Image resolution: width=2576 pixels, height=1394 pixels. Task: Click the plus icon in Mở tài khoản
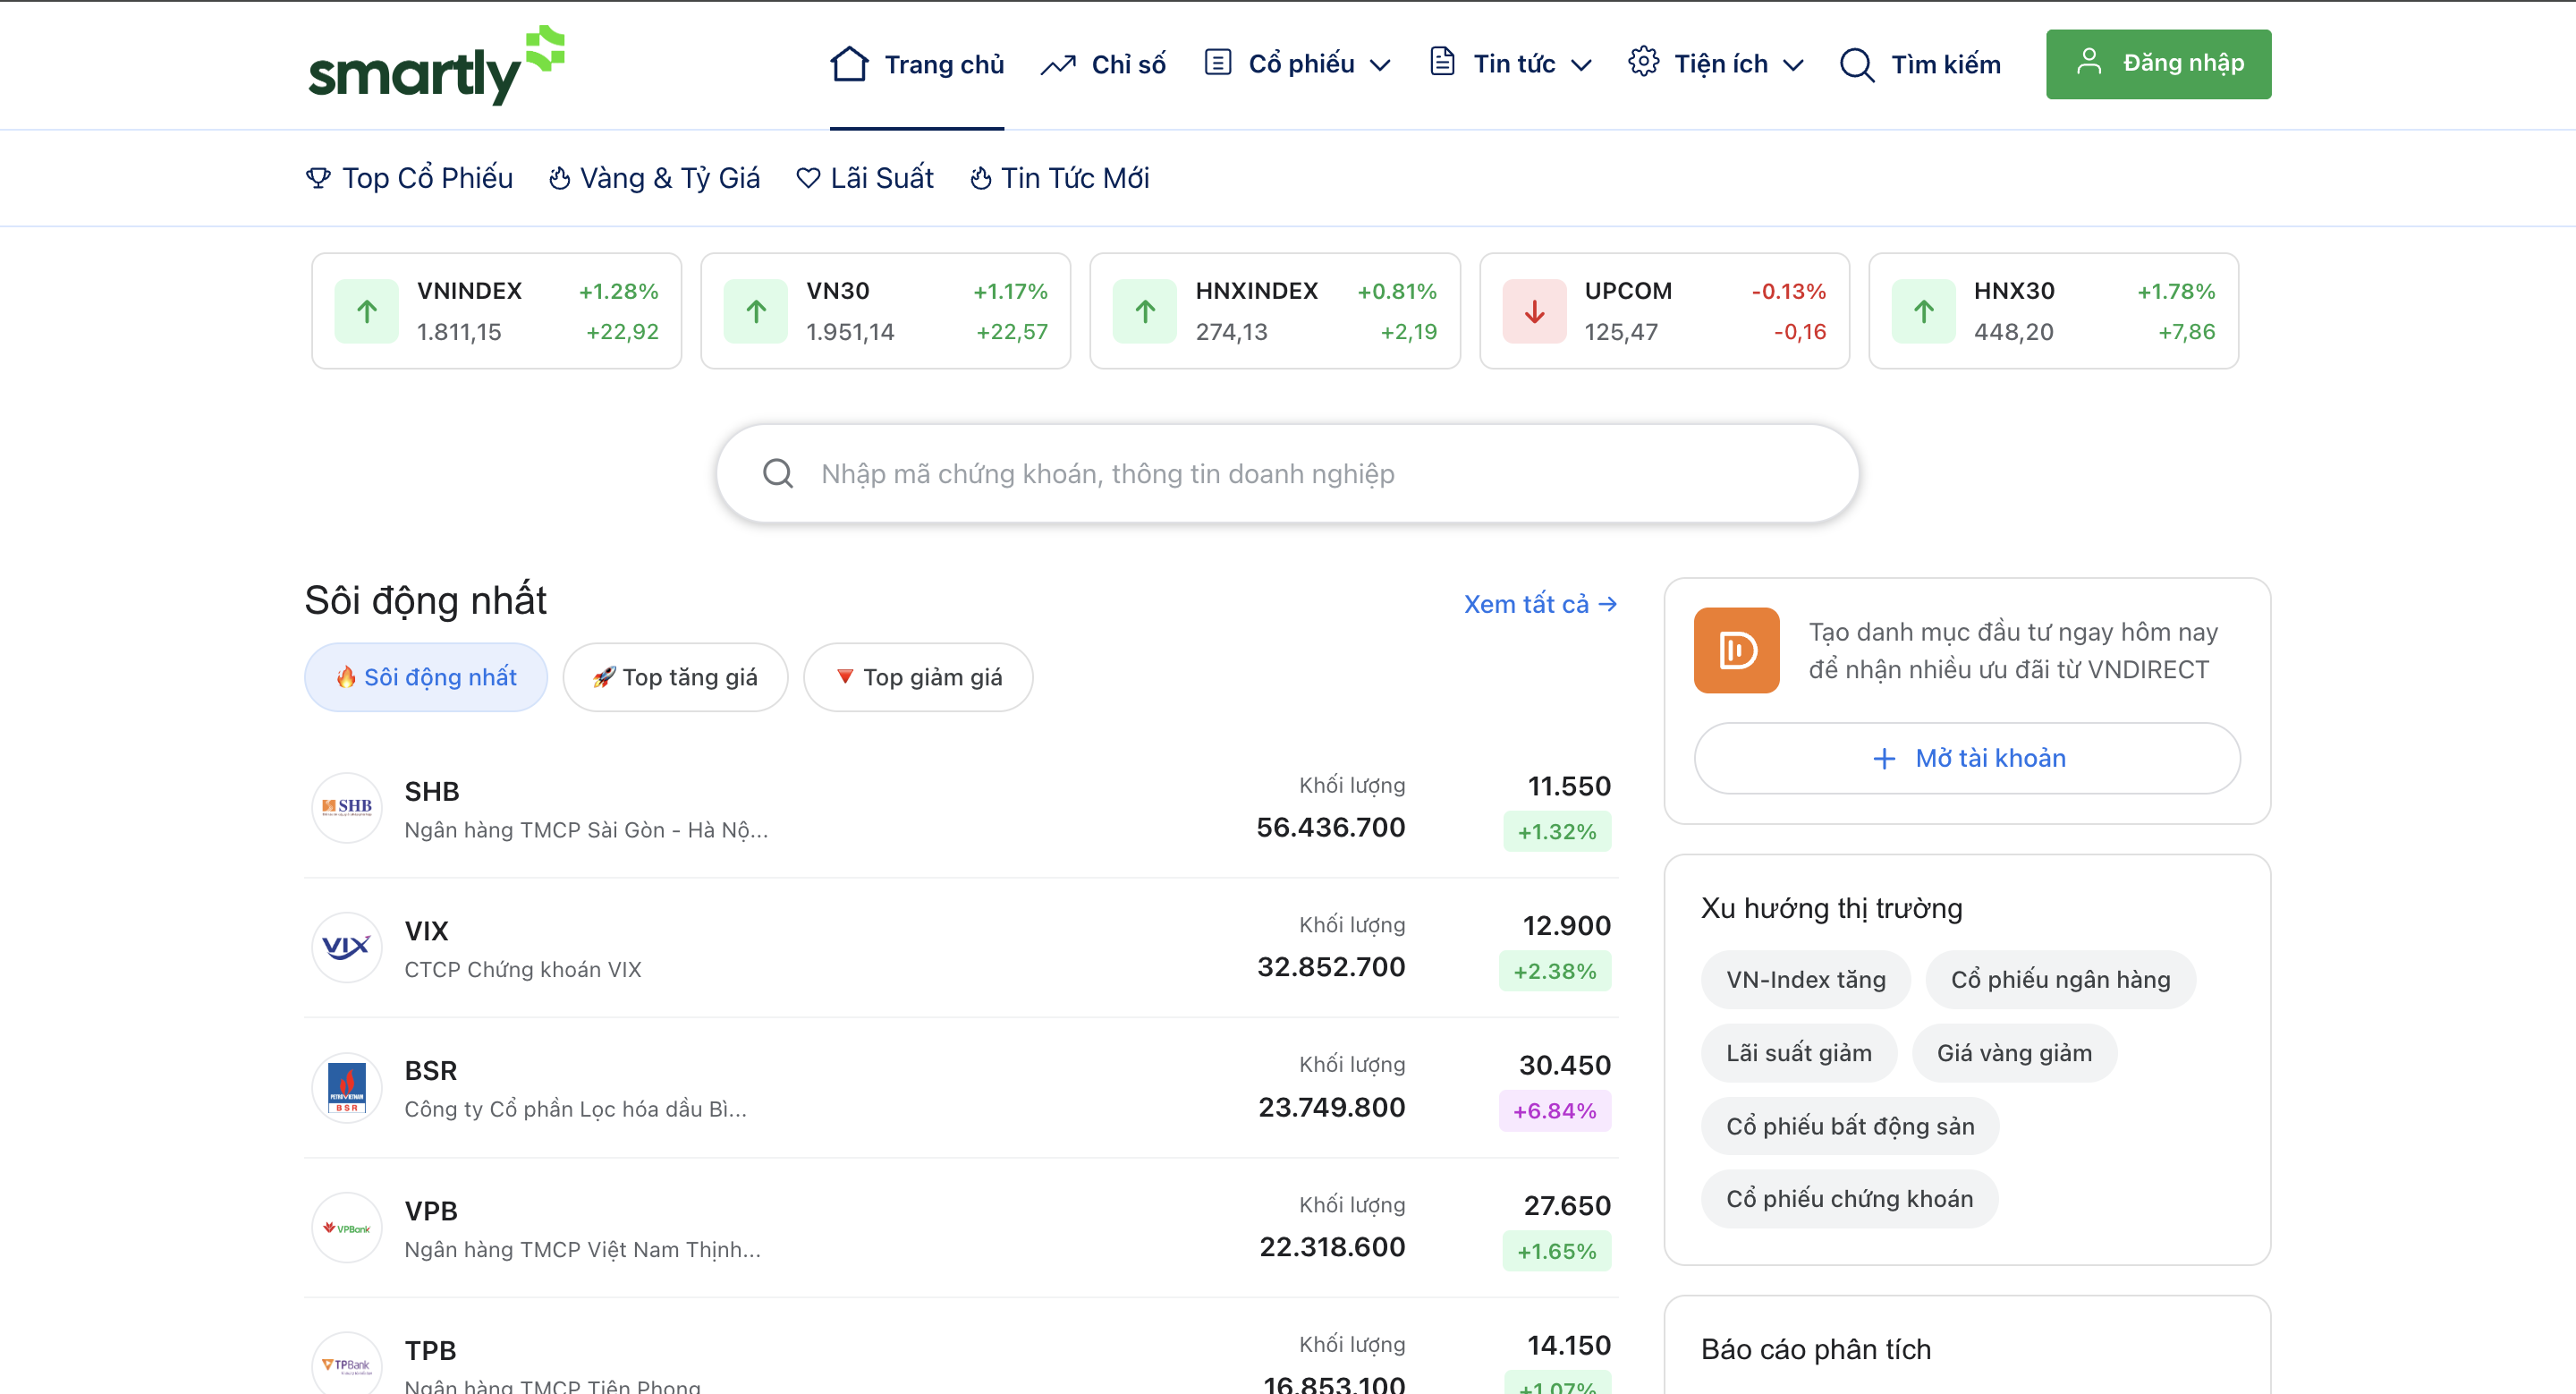tap(1884, 759)
